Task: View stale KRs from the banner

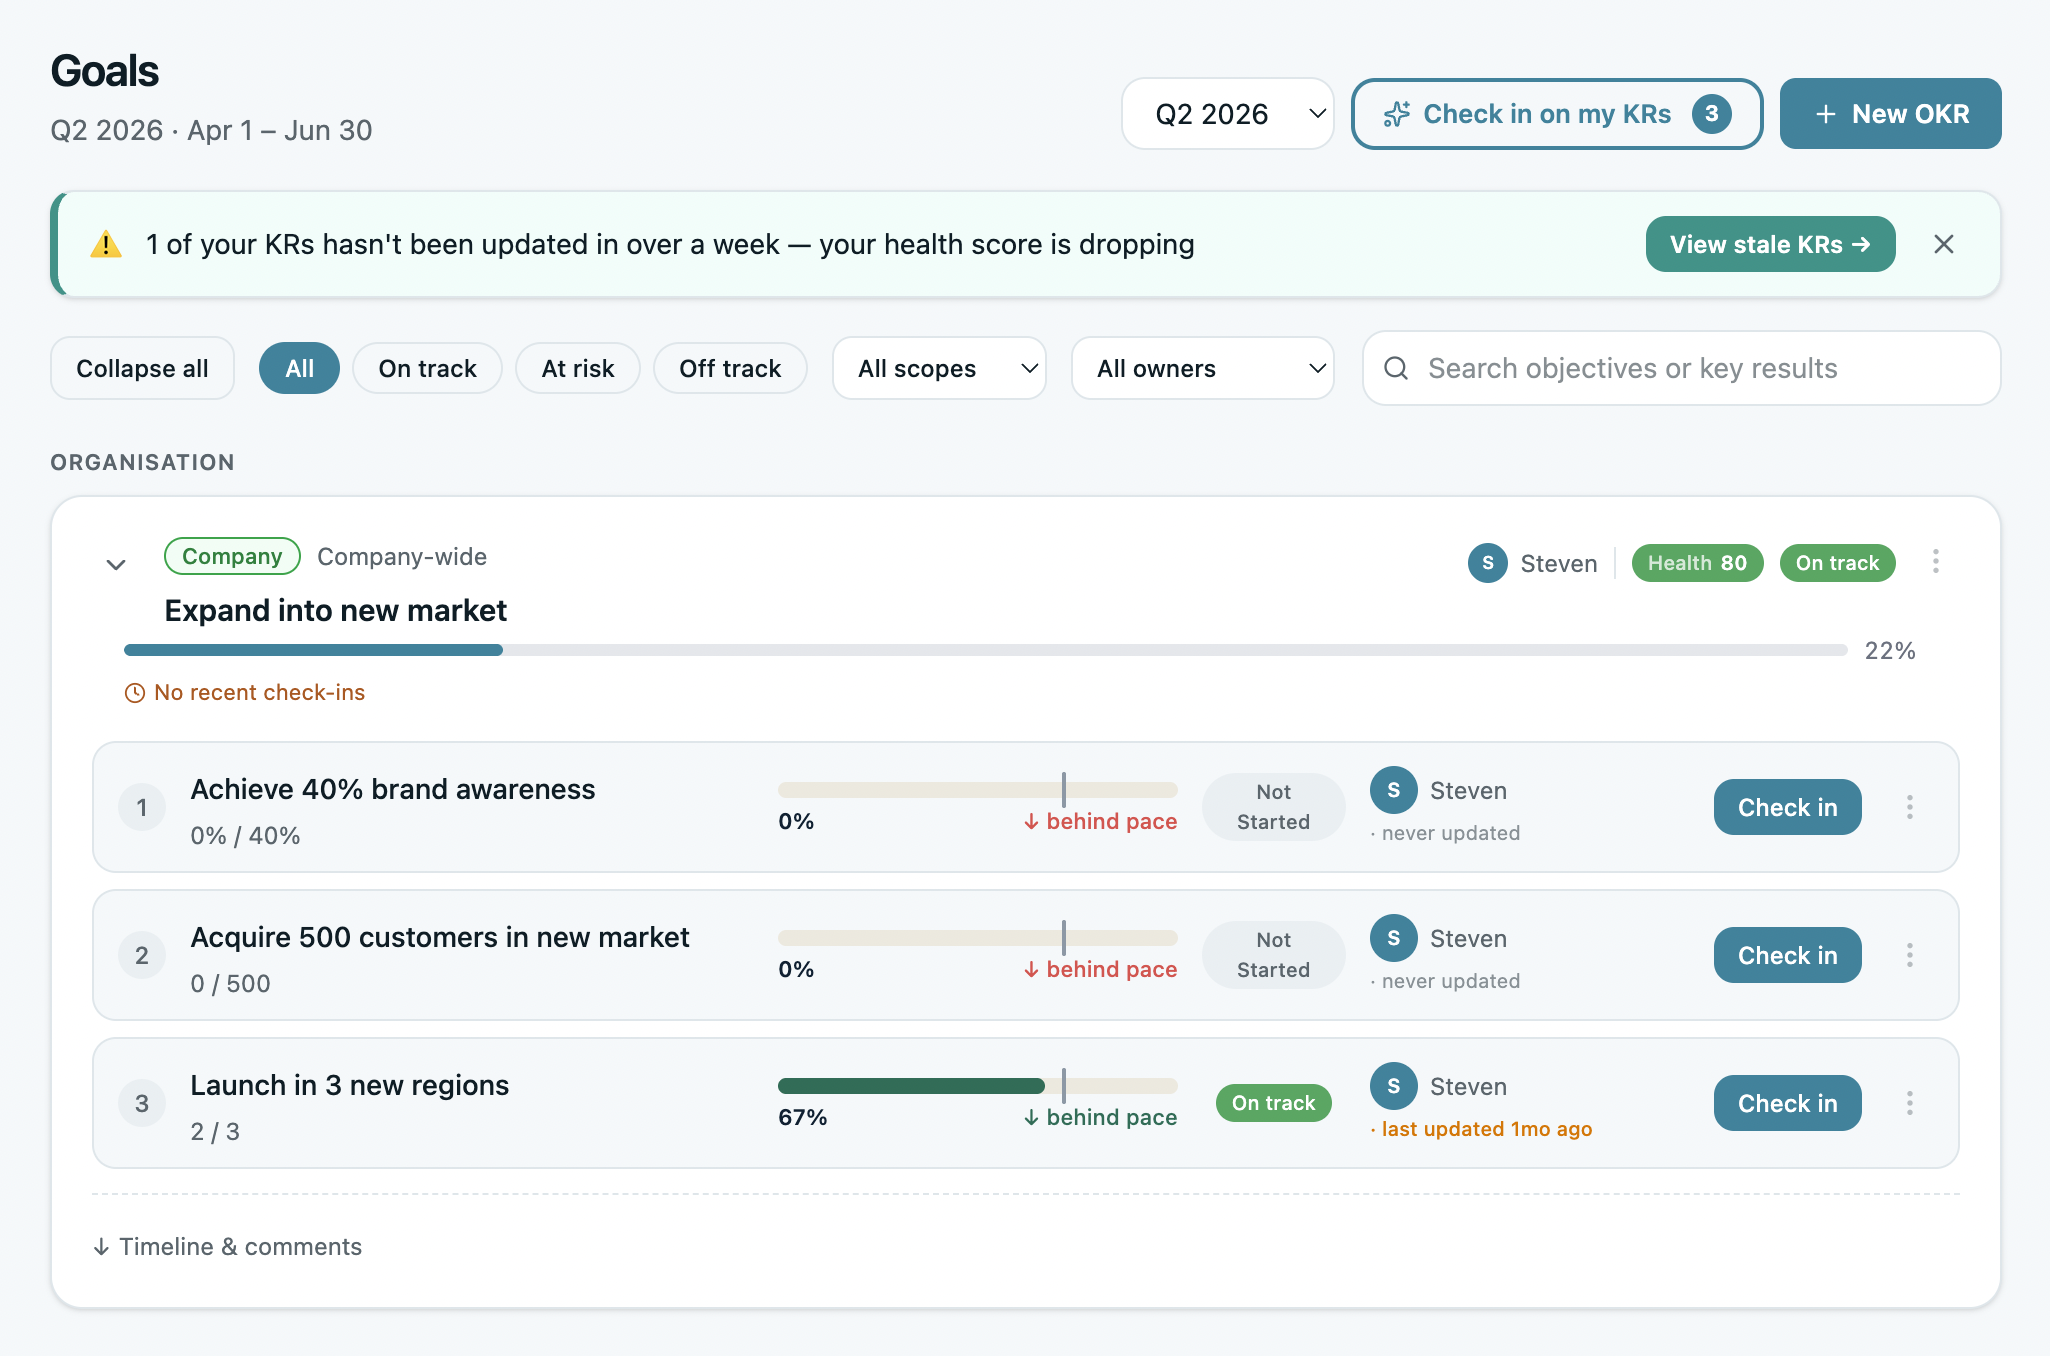Action: pos(1770,244)
